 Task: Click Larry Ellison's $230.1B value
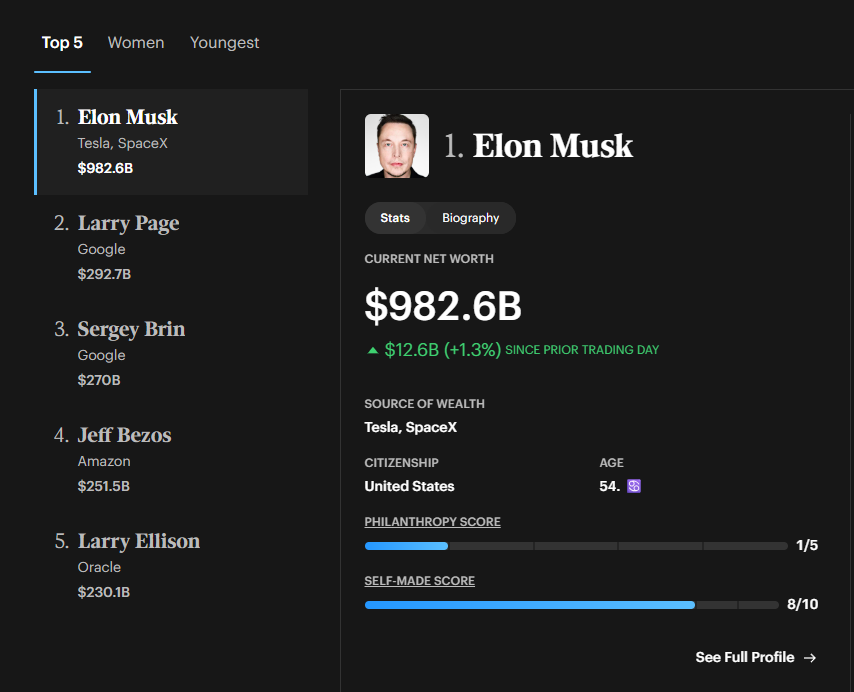pos(103,592)
